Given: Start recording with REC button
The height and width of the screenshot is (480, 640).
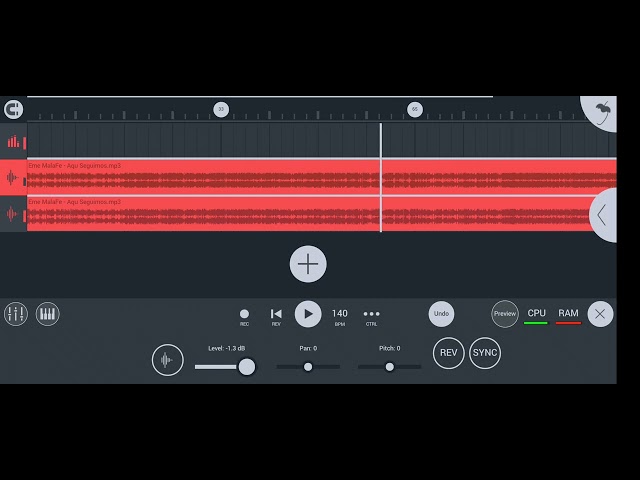Looking at the screenshot, I should (x=244, y=317).
